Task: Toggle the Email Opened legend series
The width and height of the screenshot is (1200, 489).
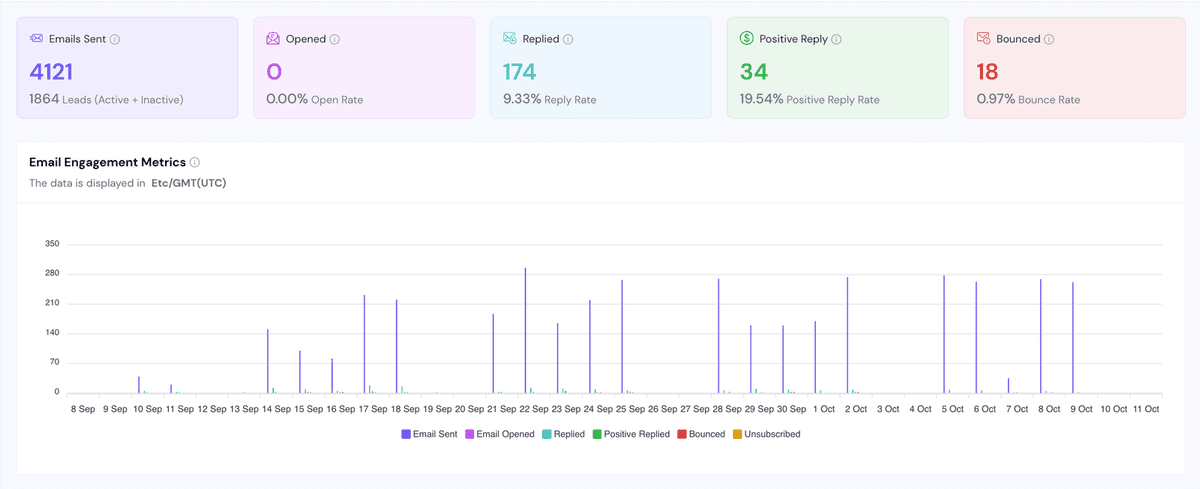Action: [x=500, y=434]
